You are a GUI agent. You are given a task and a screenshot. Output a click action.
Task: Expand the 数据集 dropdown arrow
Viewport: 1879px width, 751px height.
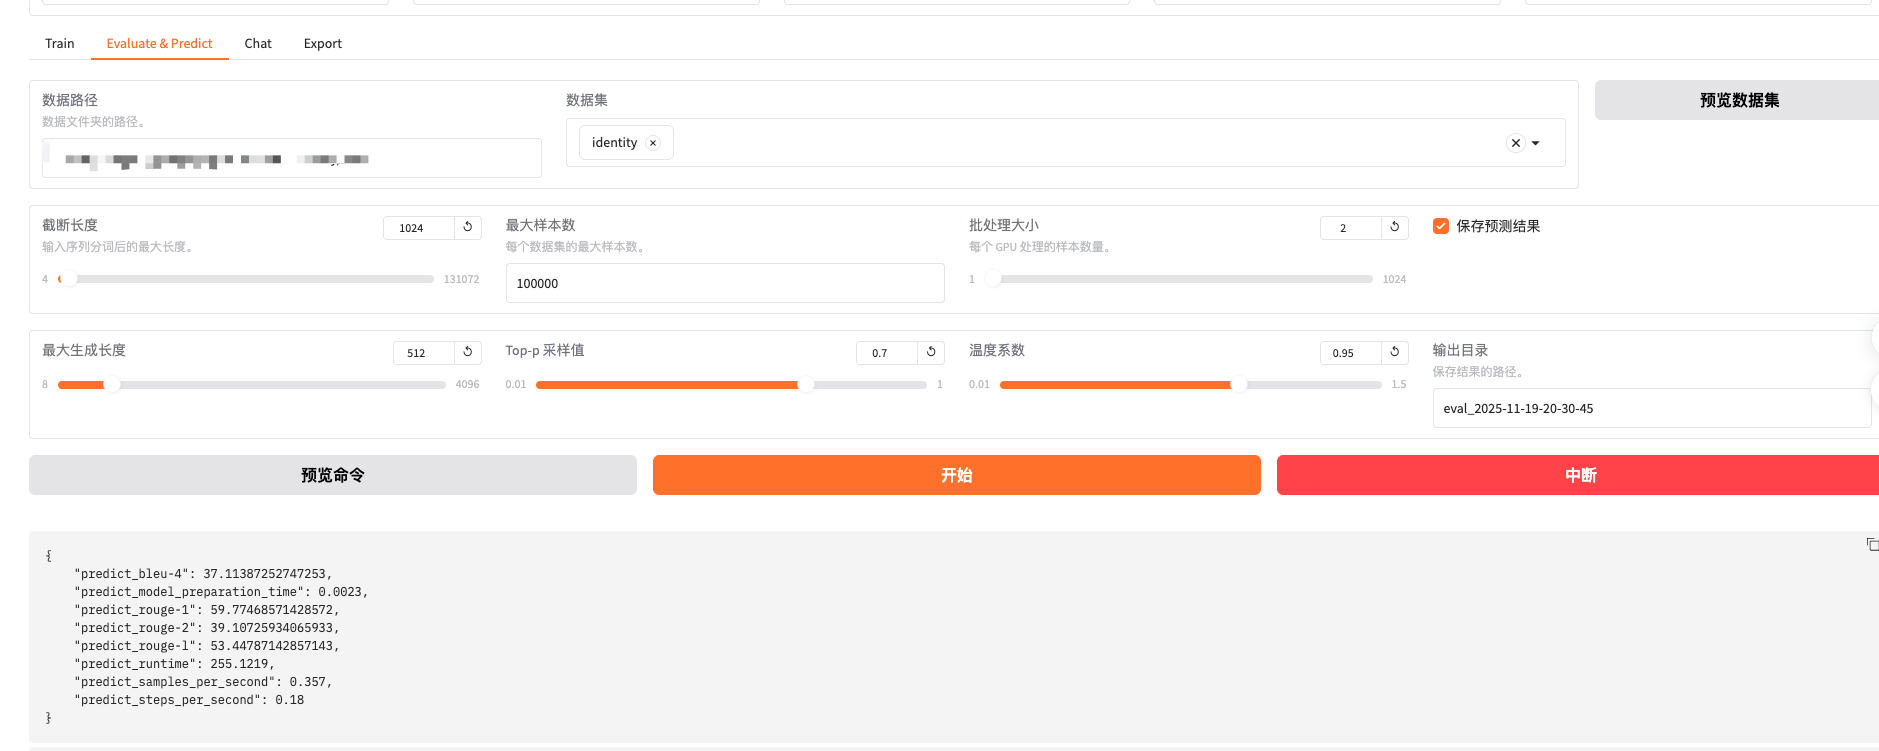1536,143
